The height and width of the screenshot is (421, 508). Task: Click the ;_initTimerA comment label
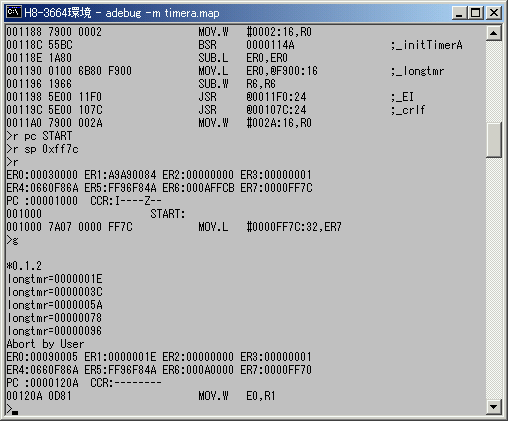(427, 45)
